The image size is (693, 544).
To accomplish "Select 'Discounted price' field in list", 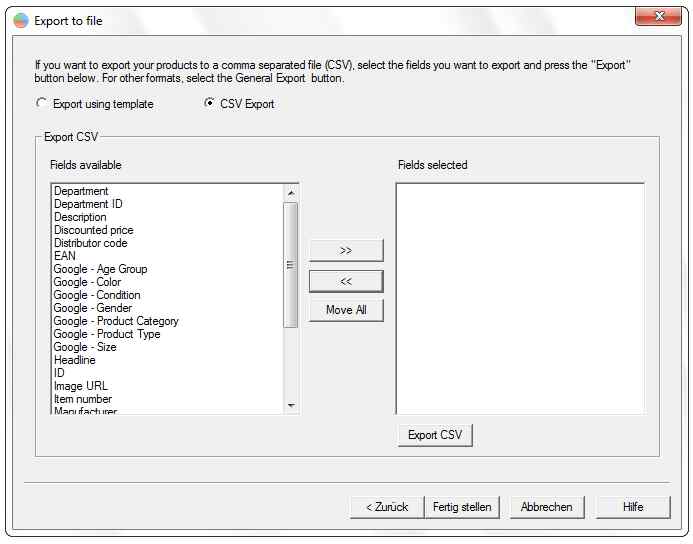I will tap(93, 230).
